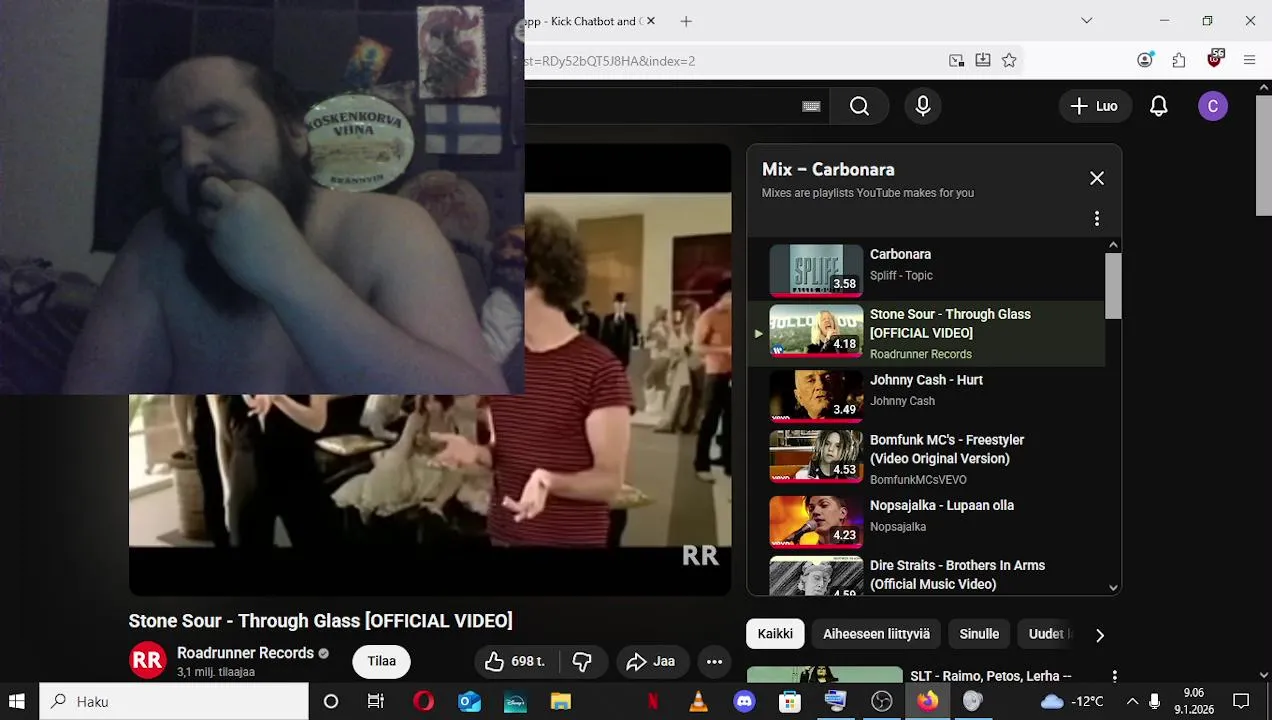Screen dimensions: 1272x720
Task: Start voice search with the microphone icon
Action: 923,106
